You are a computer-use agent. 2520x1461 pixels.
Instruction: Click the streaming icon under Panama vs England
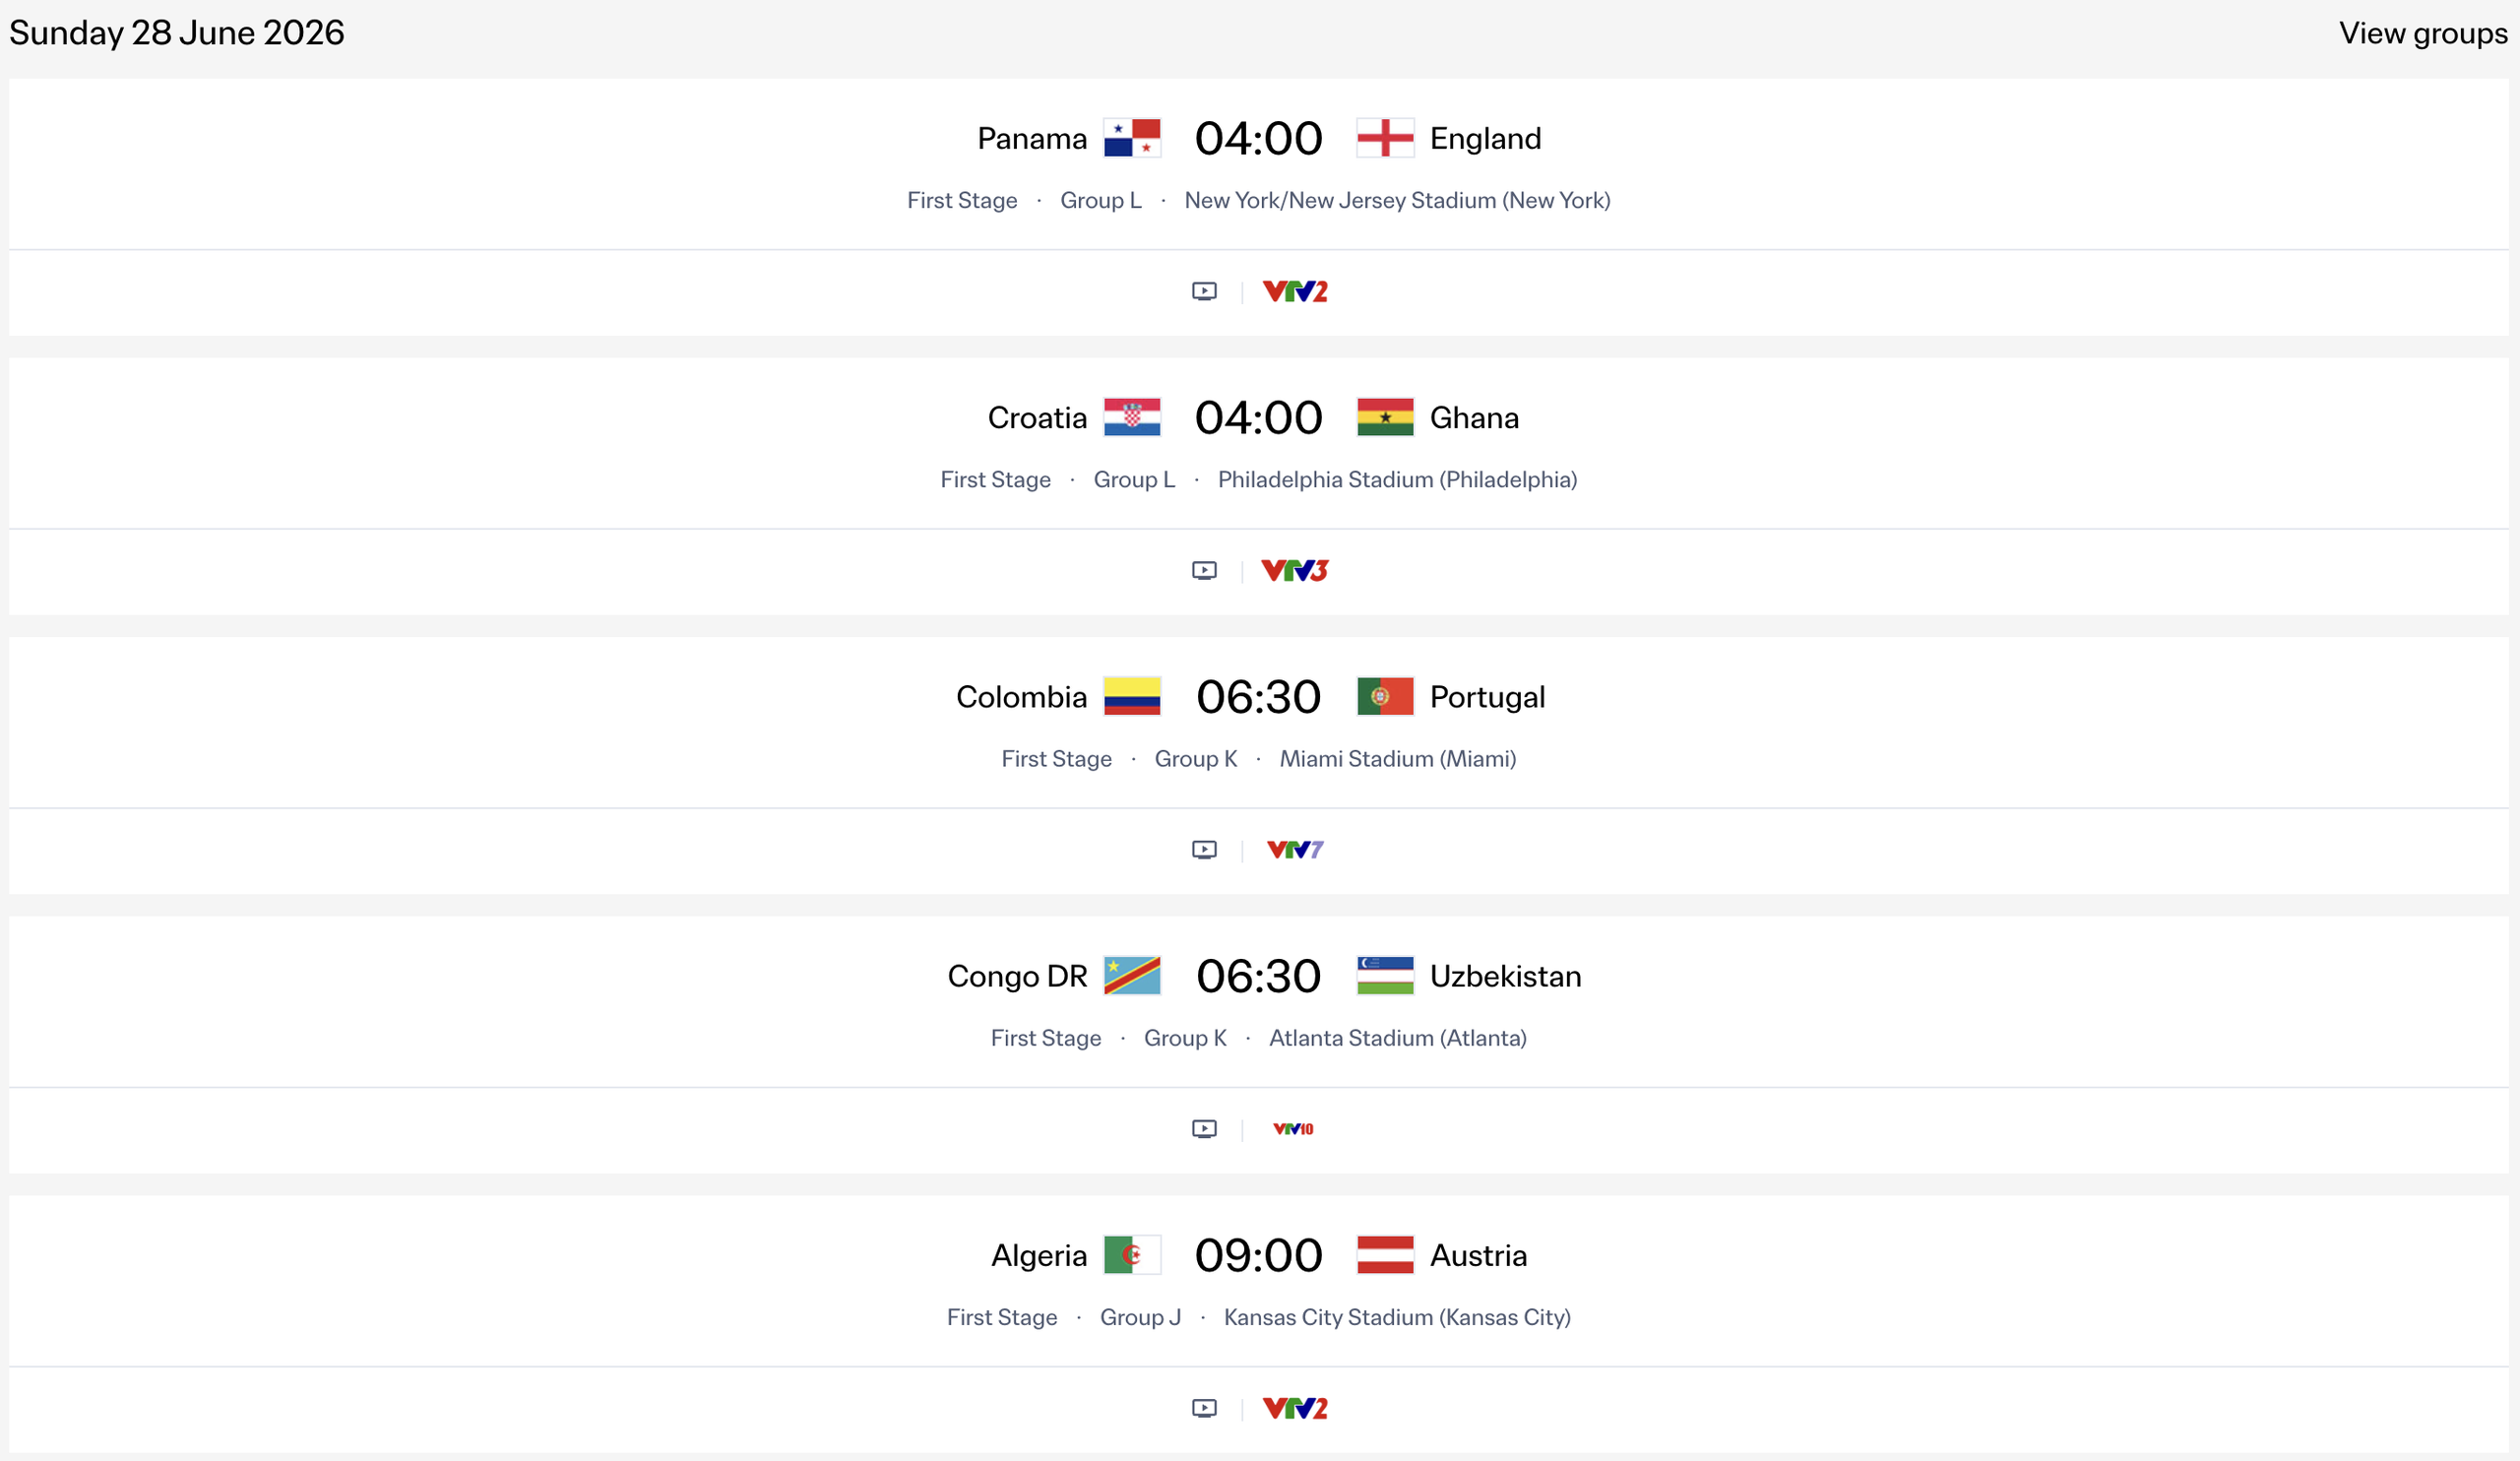click(1204, 291)
